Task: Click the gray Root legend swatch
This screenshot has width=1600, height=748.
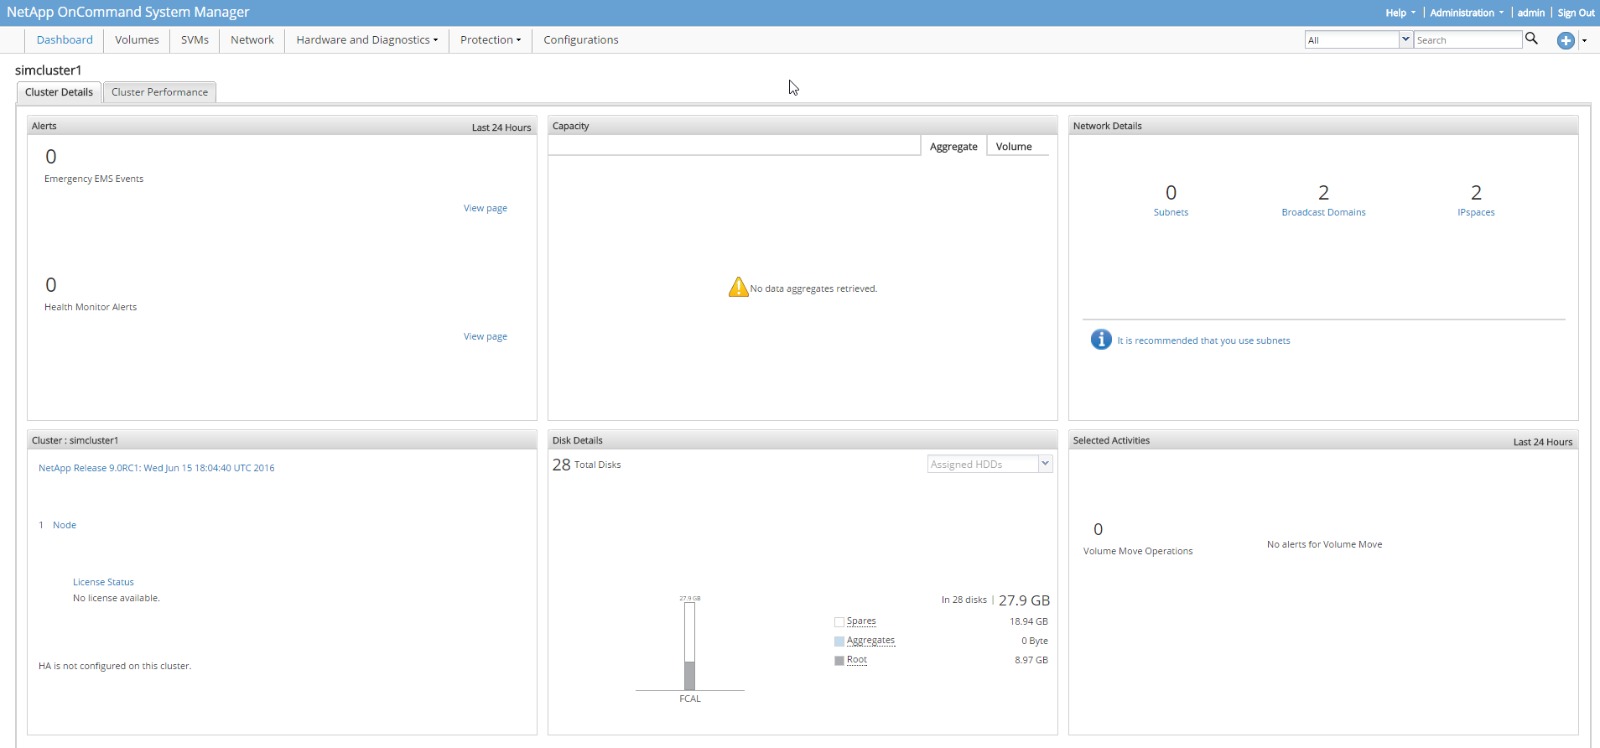Action: coord(839,660)
